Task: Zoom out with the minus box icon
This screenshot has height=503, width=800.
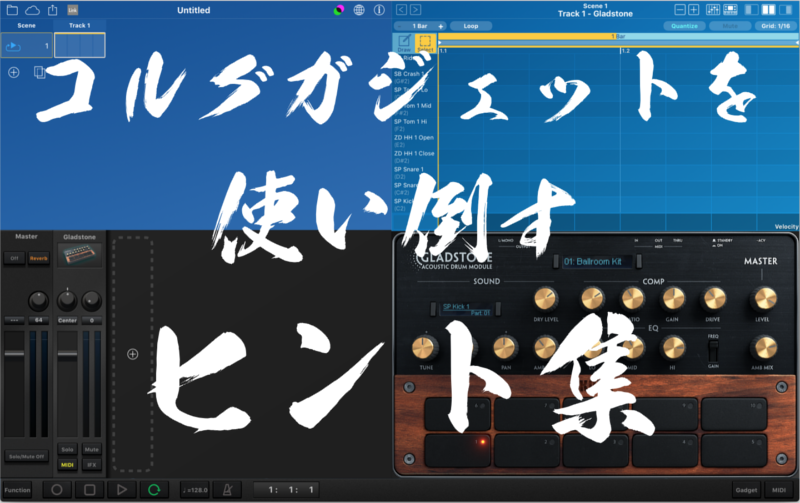Action: (680, 10)
